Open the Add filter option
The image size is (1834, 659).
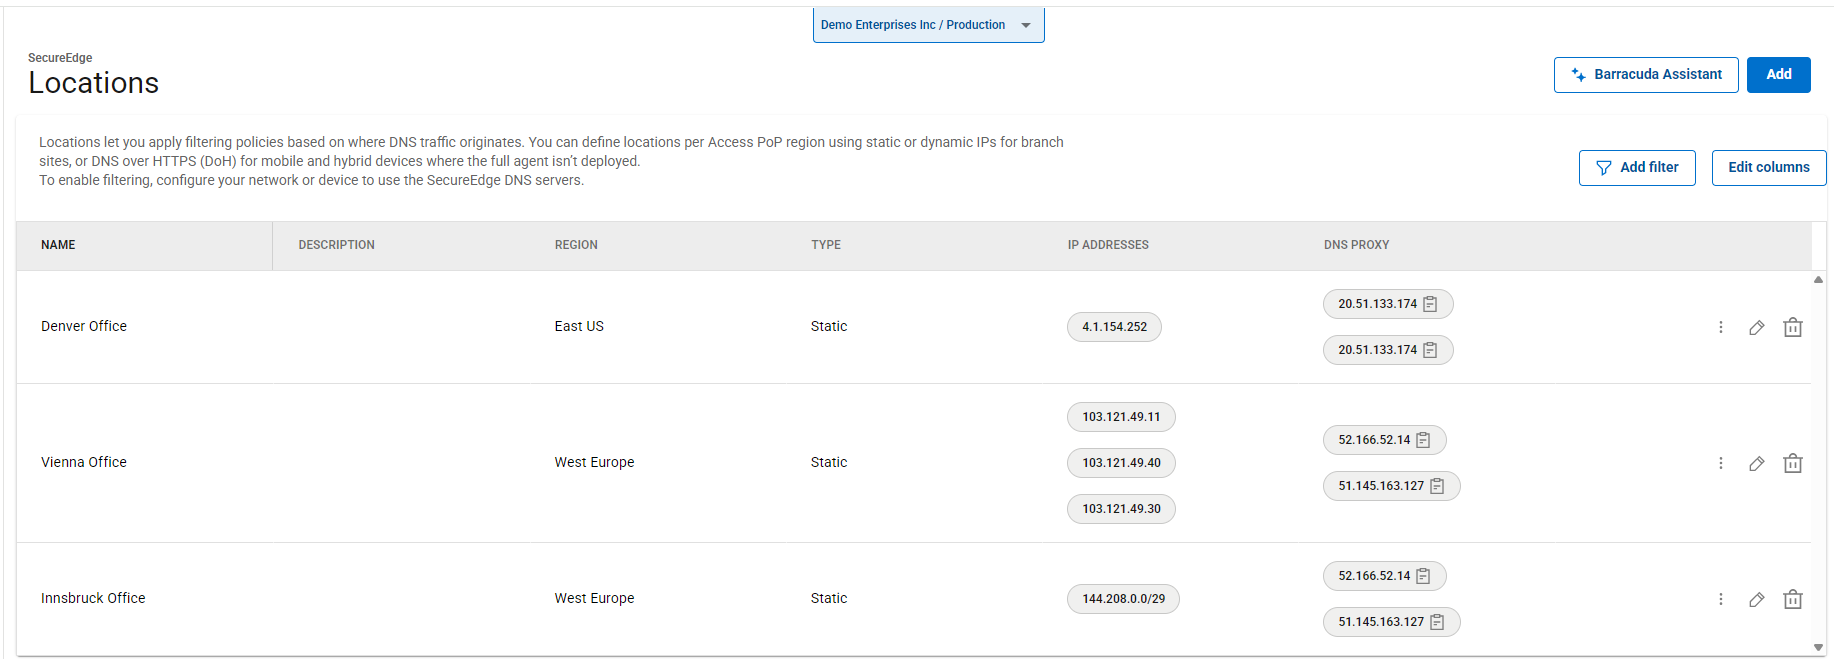1636,168
